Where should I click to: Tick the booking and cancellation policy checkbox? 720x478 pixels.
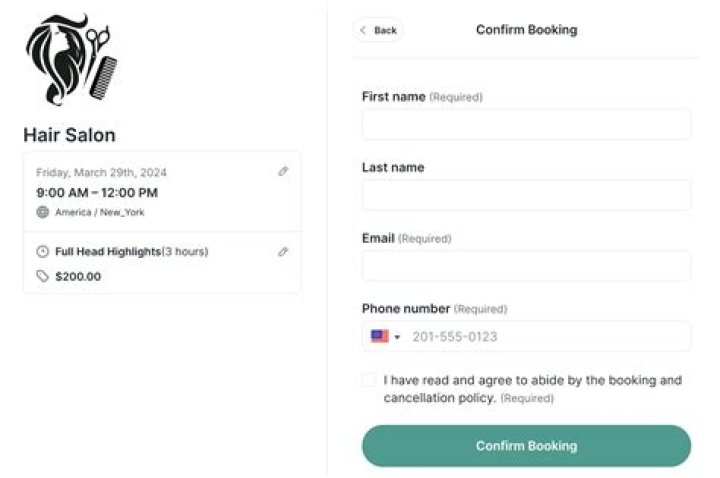(x=370, y=381)
